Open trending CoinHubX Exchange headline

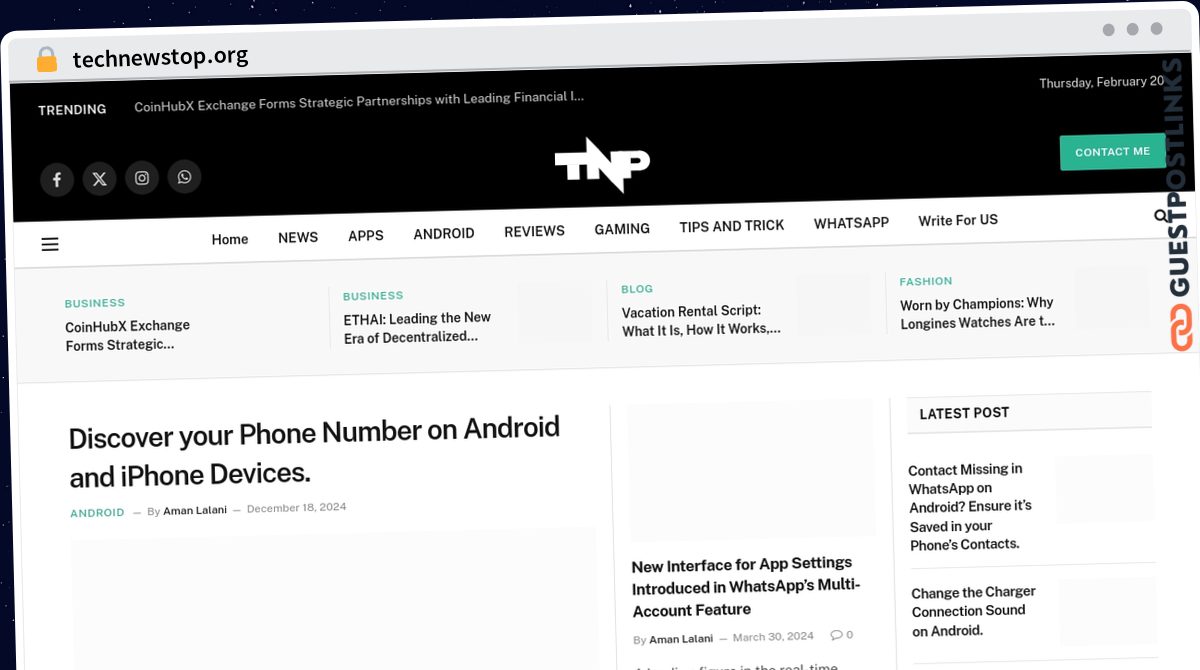359,100
